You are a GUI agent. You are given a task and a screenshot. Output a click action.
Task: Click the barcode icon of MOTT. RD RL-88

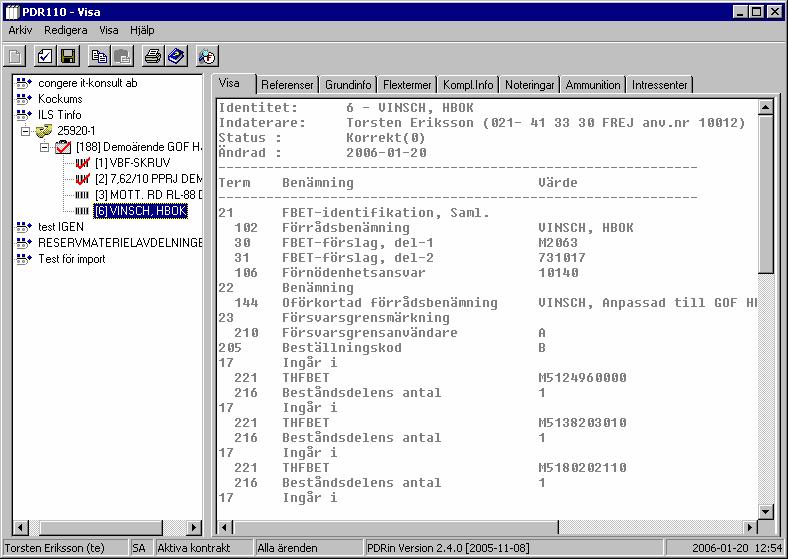pyautogui.click(x=82, y=195)
